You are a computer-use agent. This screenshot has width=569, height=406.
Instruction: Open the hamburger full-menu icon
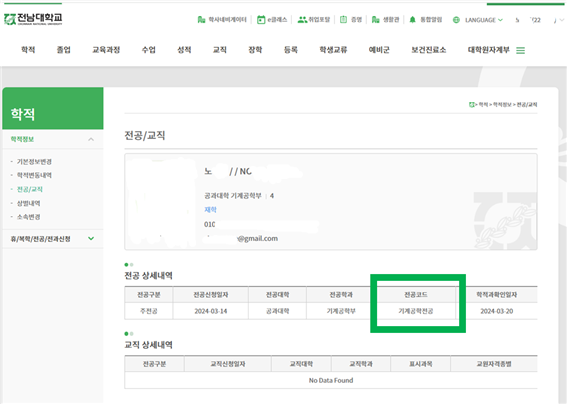[x=520, y=50]
